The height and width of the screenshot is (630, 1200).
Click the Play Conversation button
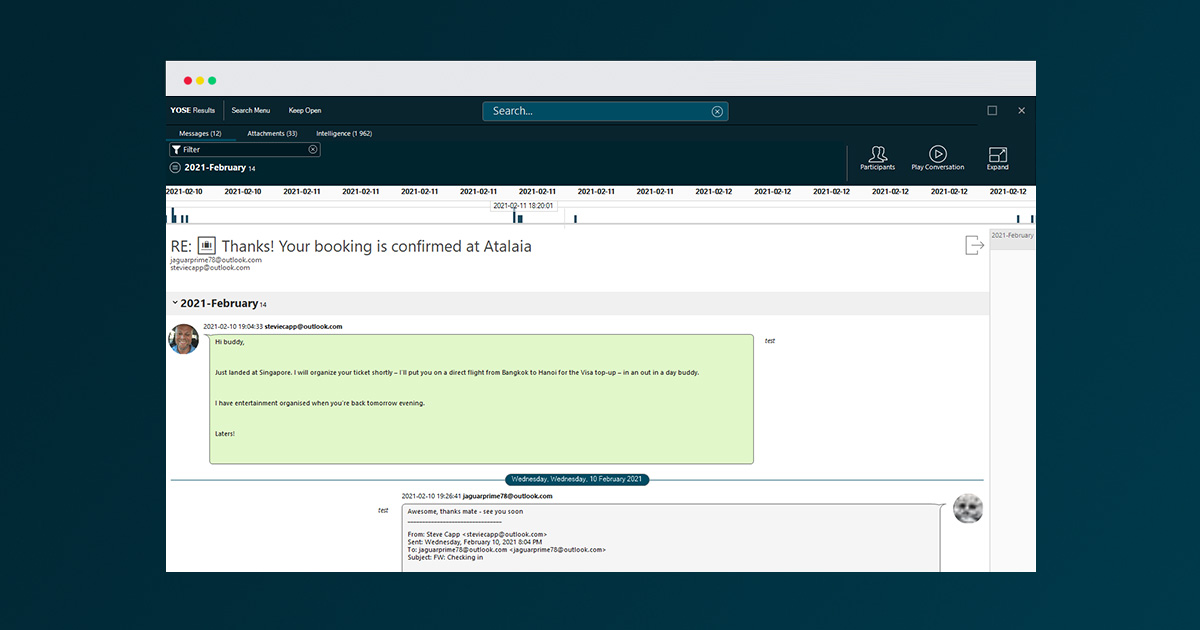pyautogui.click(x=937, y=158)
